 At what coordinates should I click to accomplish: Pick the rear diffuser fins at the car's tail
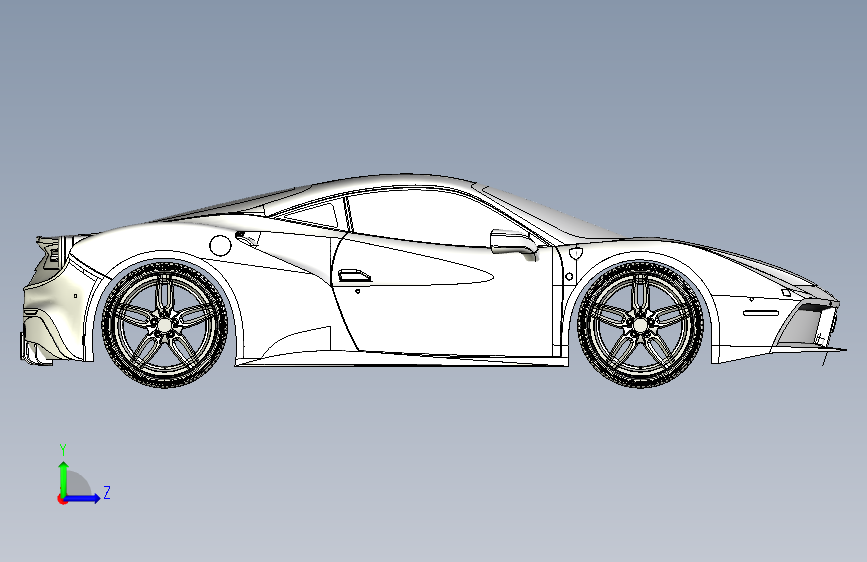(38, 351)
